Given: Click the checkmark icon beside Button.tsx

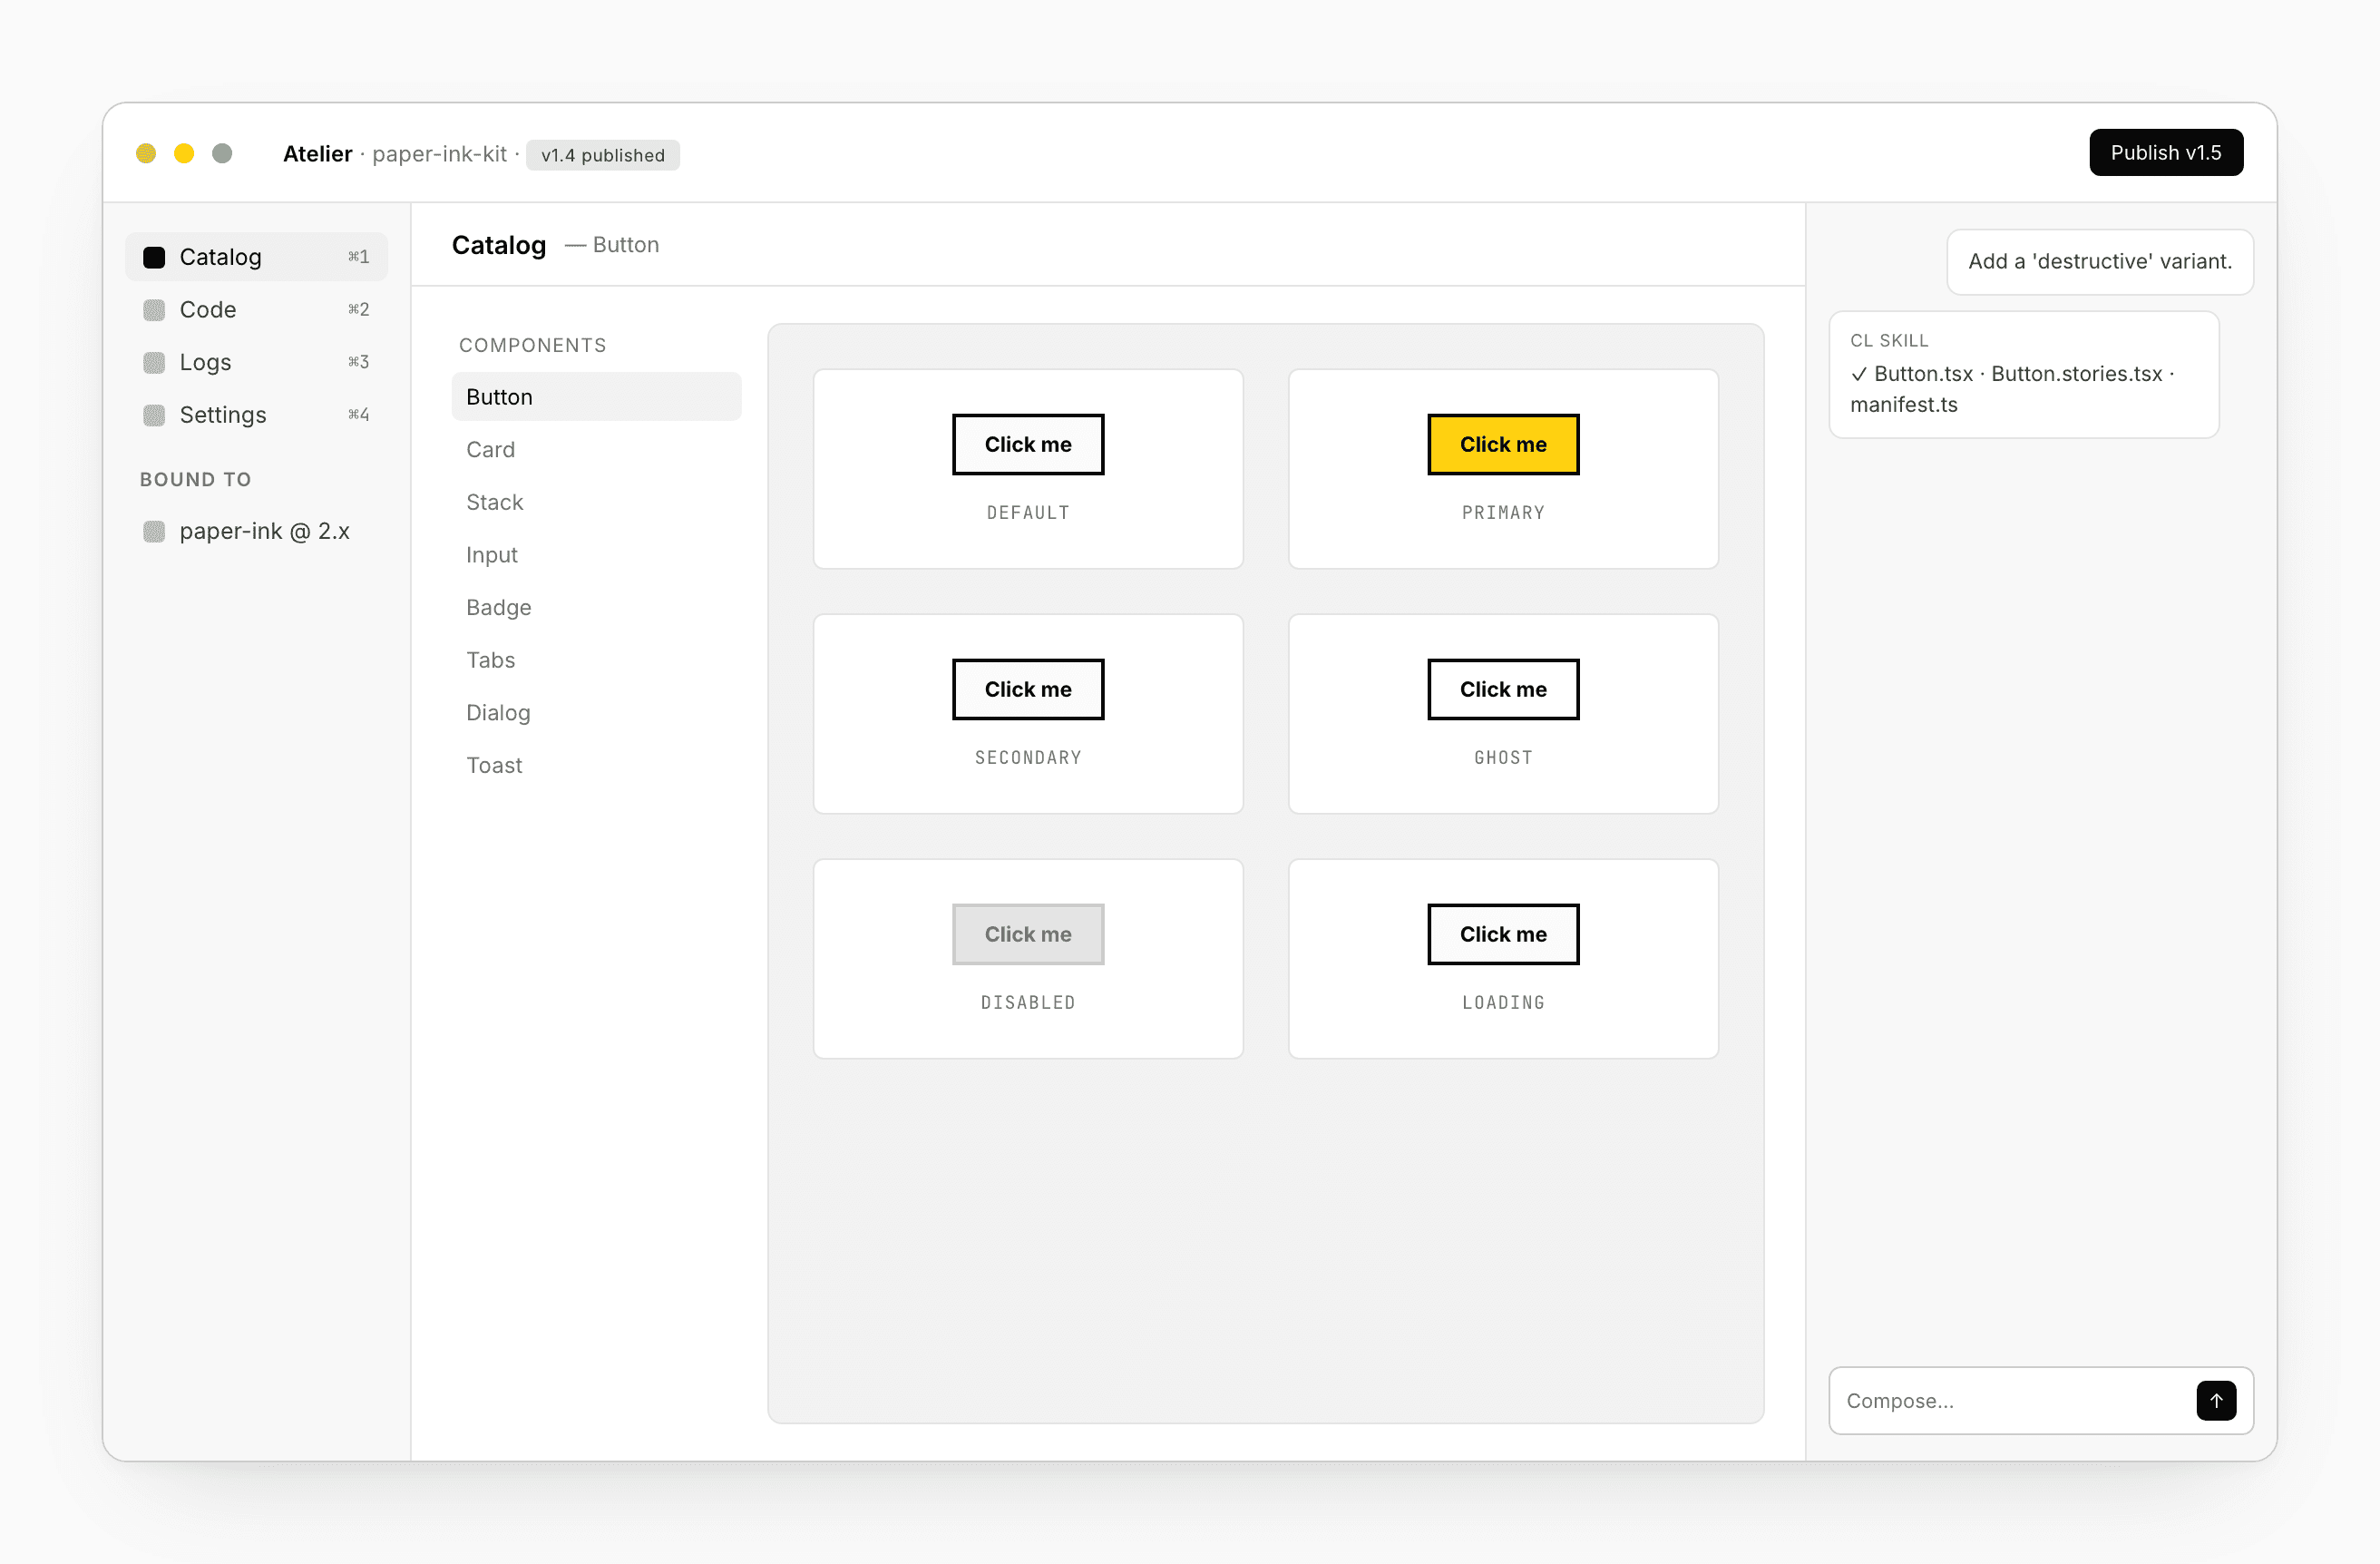Looking at the screenshot, I should coord(1858,374).
